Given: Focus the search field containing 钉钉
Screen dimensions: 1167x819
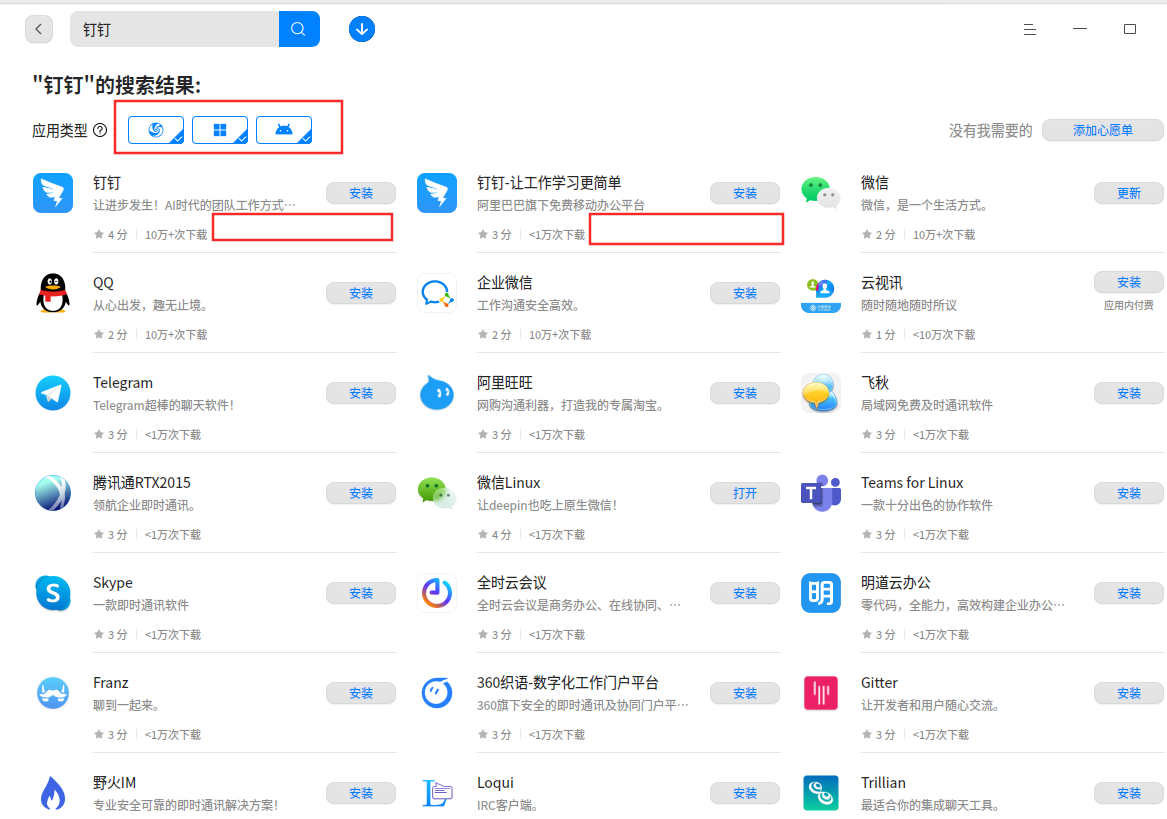Looking at the screenshot, I should 175,29.
